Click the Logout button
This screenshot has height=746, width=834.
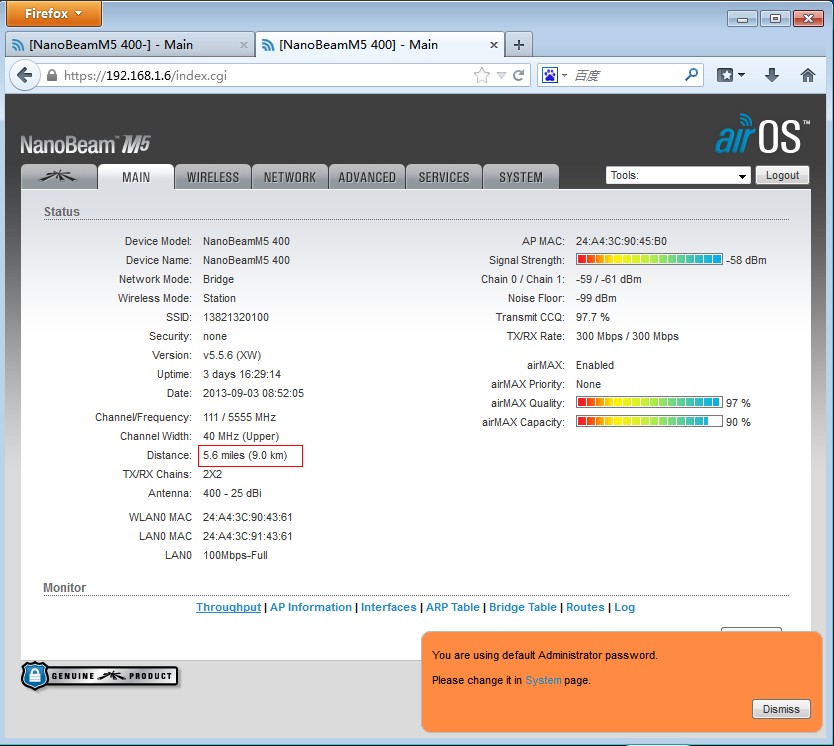(782, 175)
